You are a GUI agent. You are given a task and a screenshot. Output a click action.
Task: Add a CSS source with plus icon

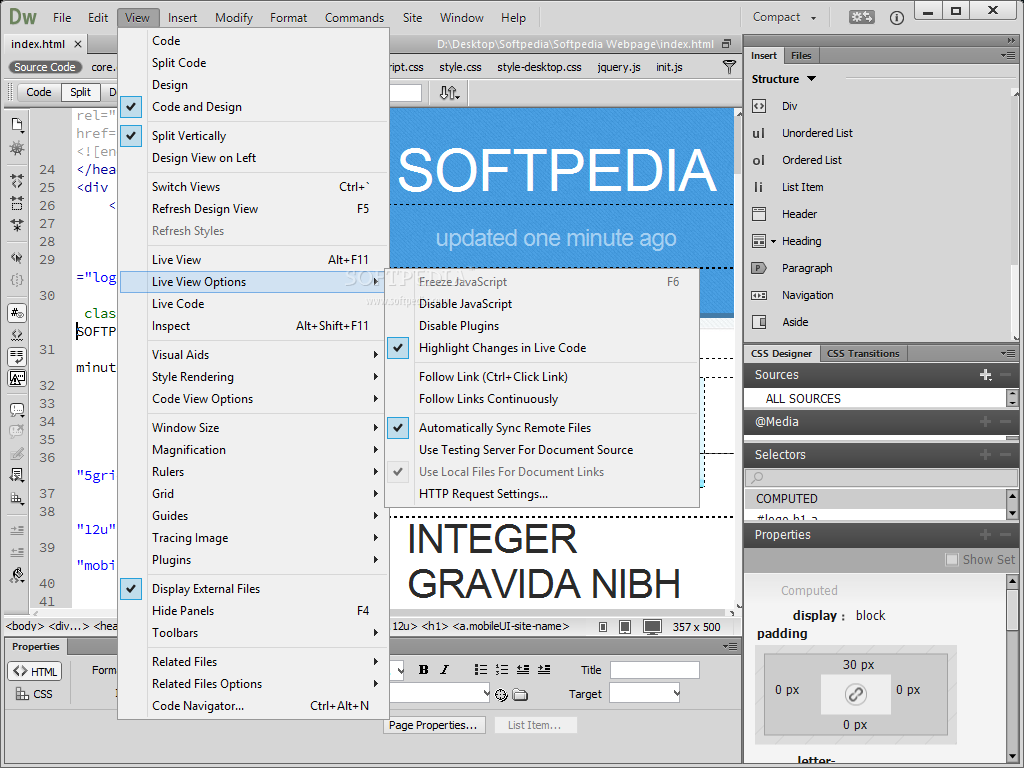click(x=985, y=375)
